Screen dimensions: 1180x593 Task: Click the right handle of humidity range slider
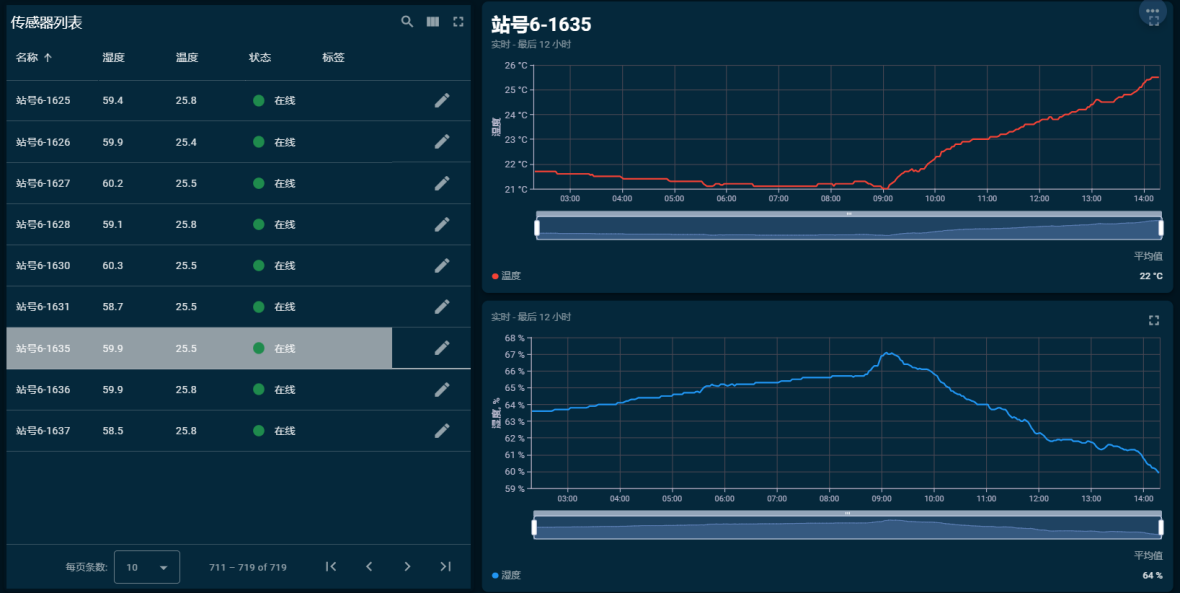coord(1160,527)
